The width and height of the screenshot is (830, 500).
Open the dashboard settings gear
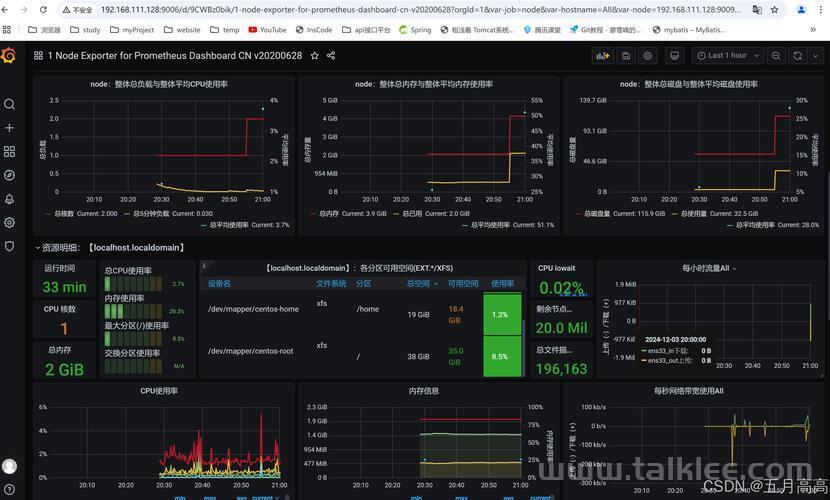click(647, 56)
